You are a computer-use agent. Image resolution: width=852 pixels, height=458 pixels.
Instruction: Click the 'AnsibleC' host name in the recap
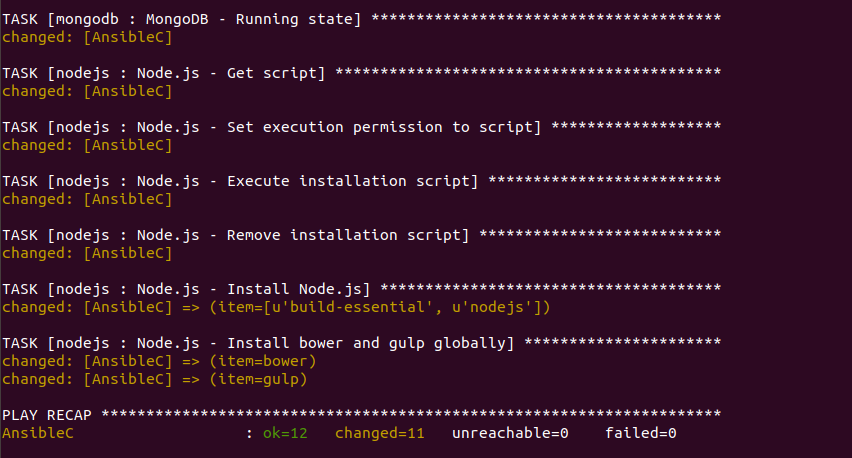[x=37, y=433]
